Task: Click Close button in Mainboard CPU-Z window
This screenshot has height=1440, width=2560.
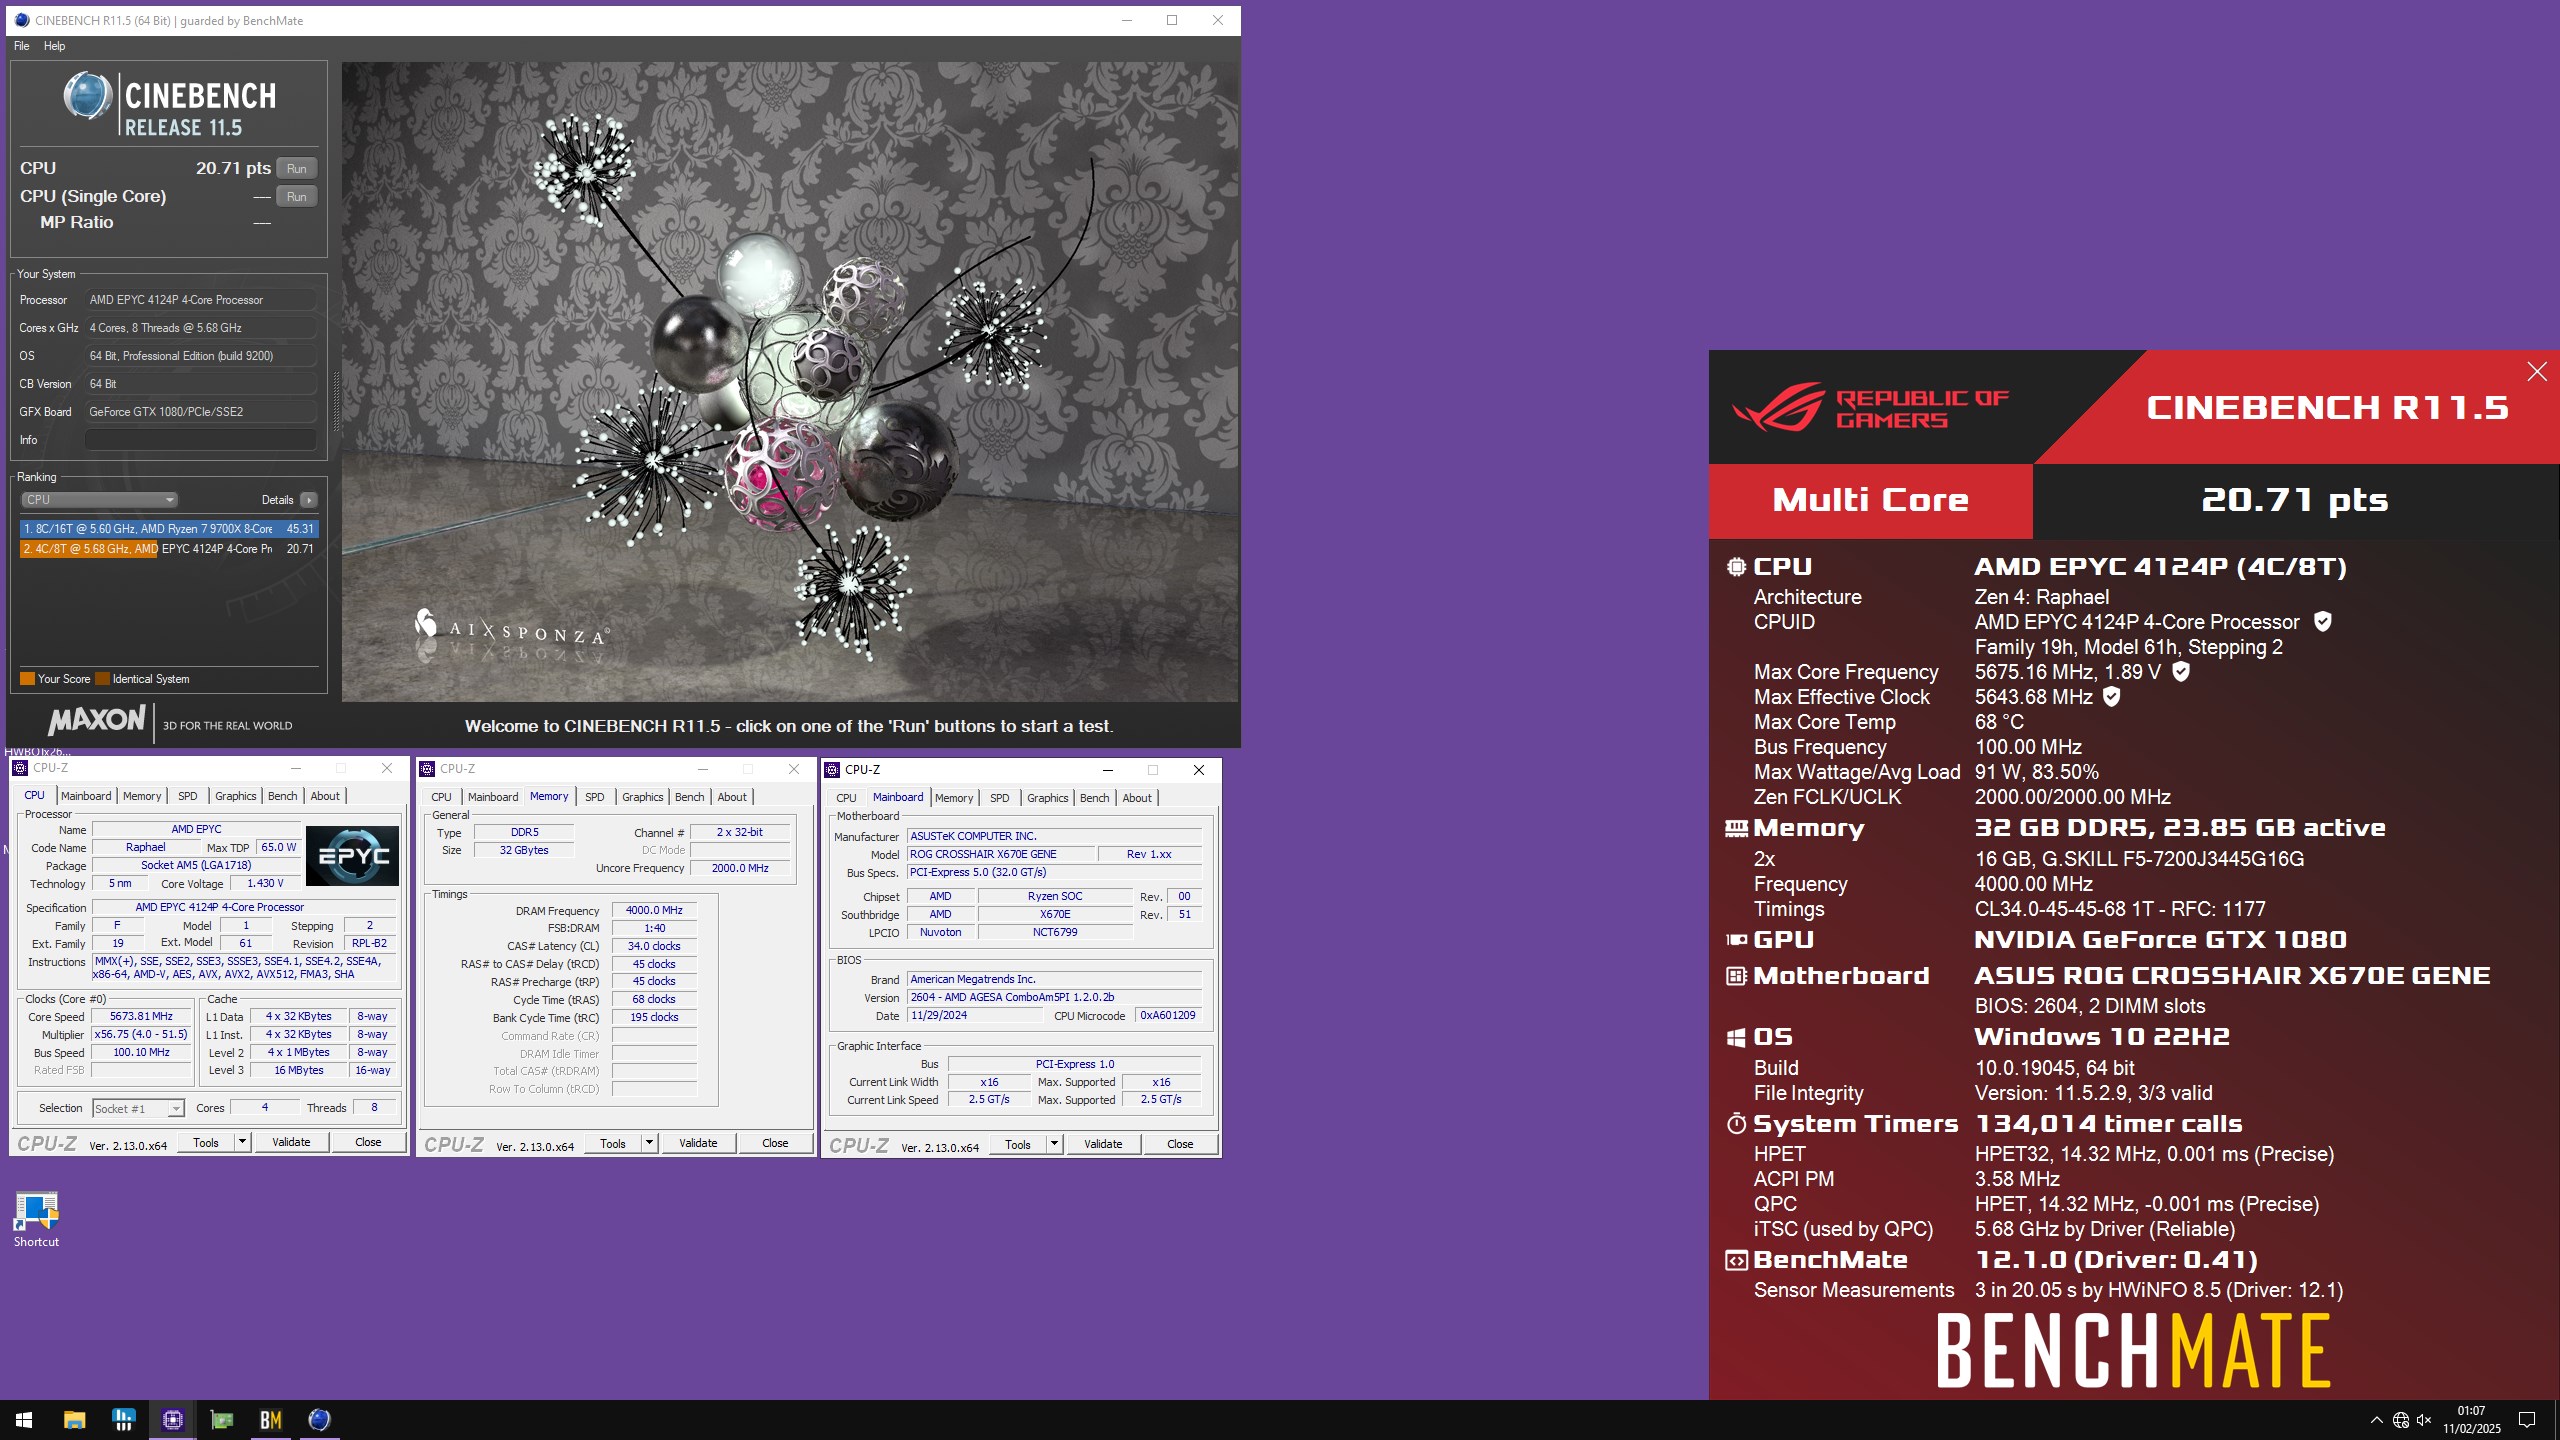Action: pos(1180,1144)
